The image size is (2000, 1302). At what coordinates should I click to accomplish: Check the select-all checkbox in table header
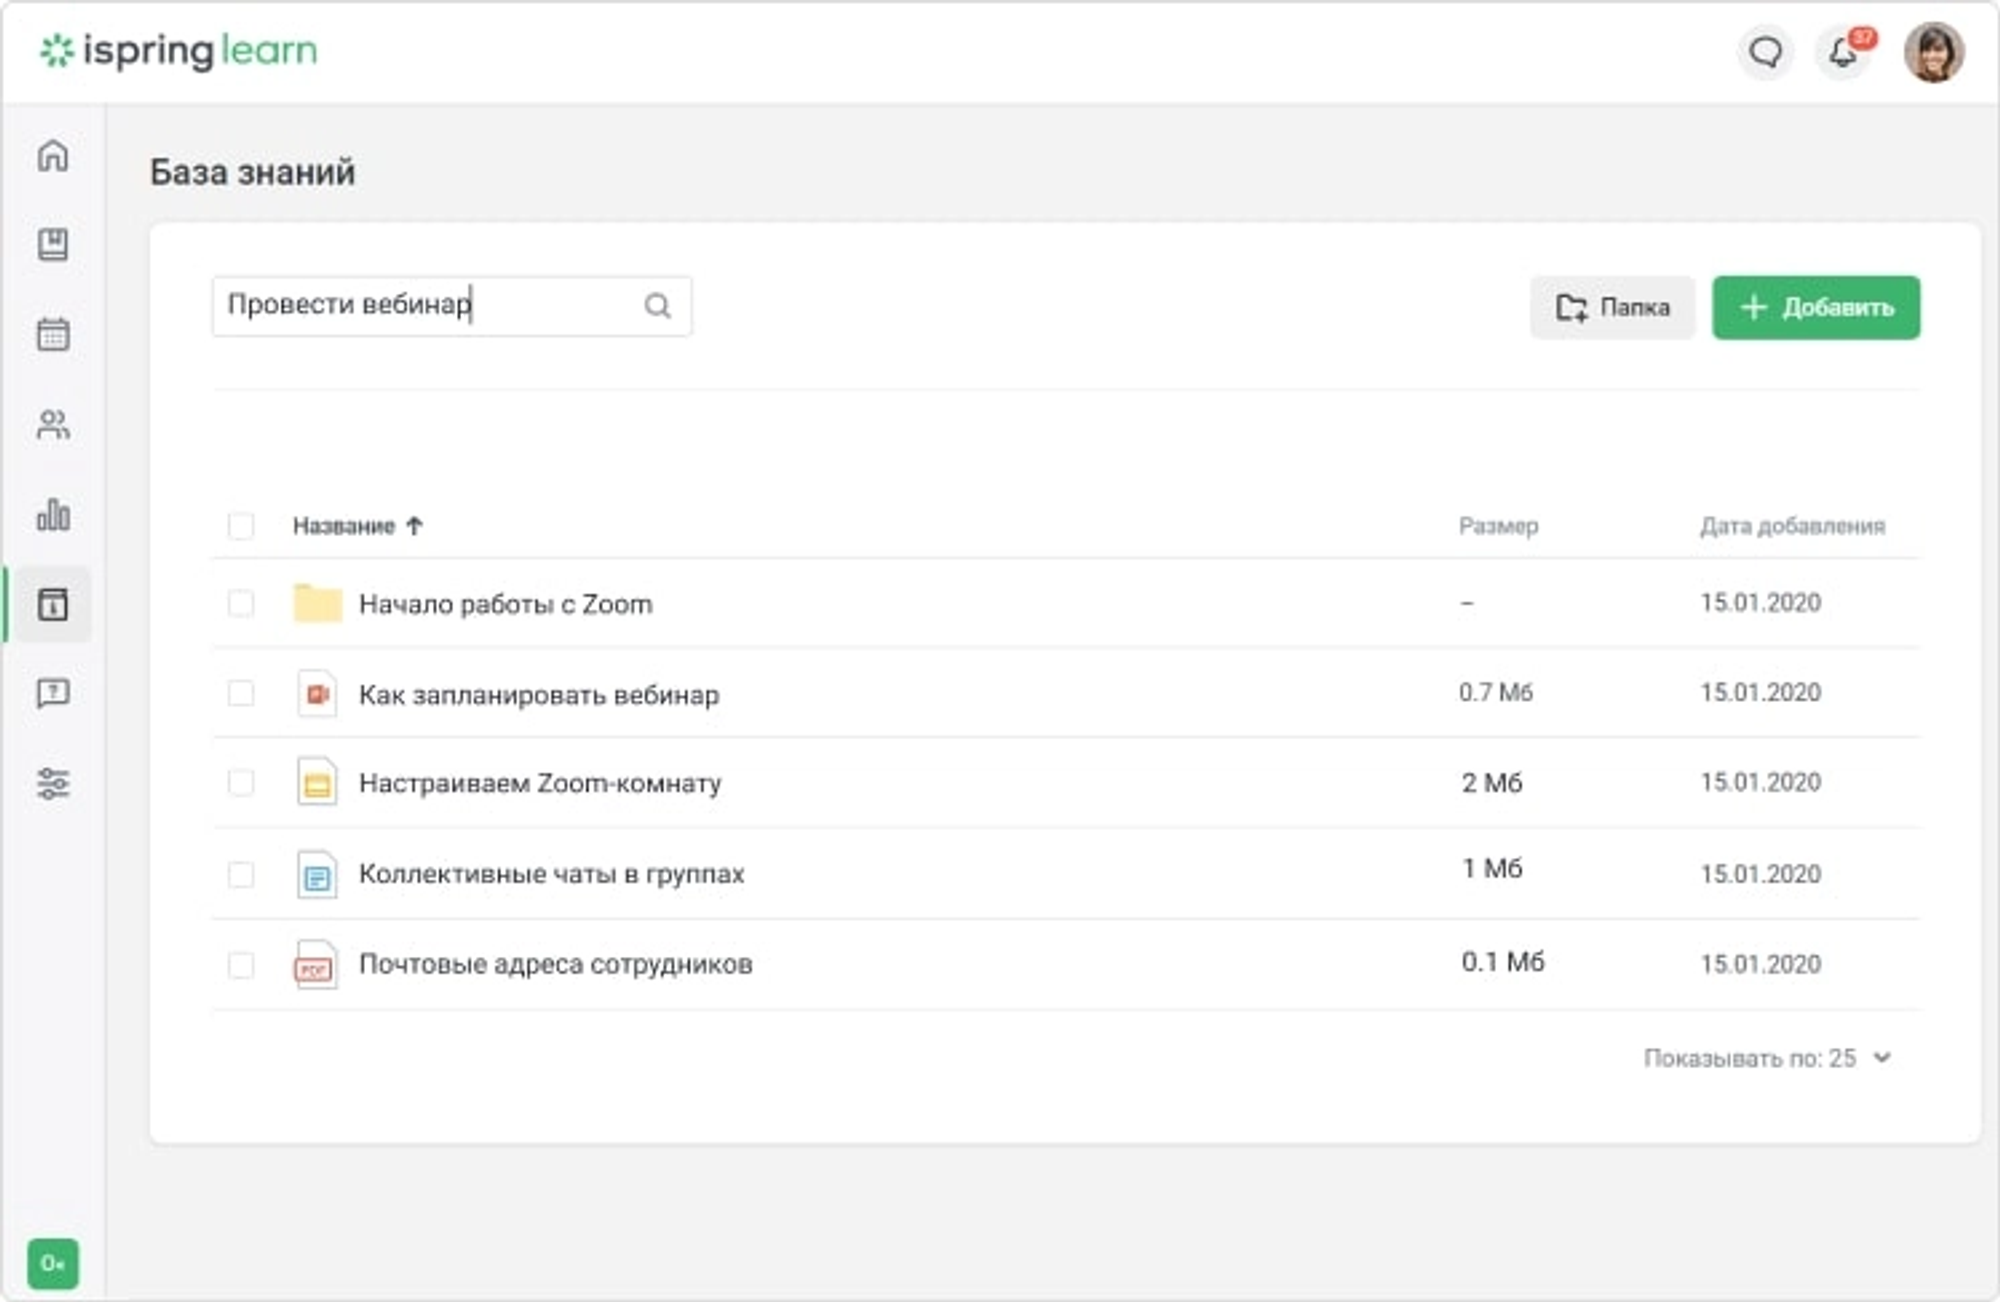click(x=241, y=526)
